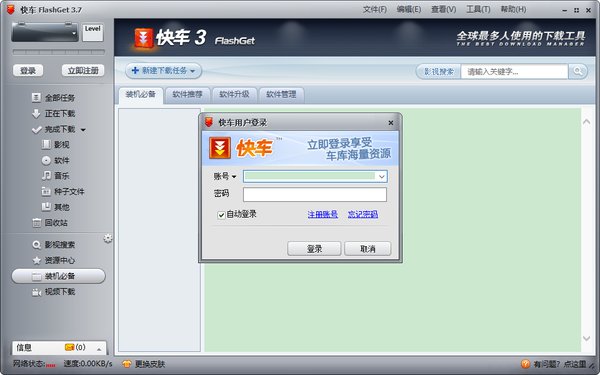Click the 视频下载 camera icon

(x=37, y=292)
